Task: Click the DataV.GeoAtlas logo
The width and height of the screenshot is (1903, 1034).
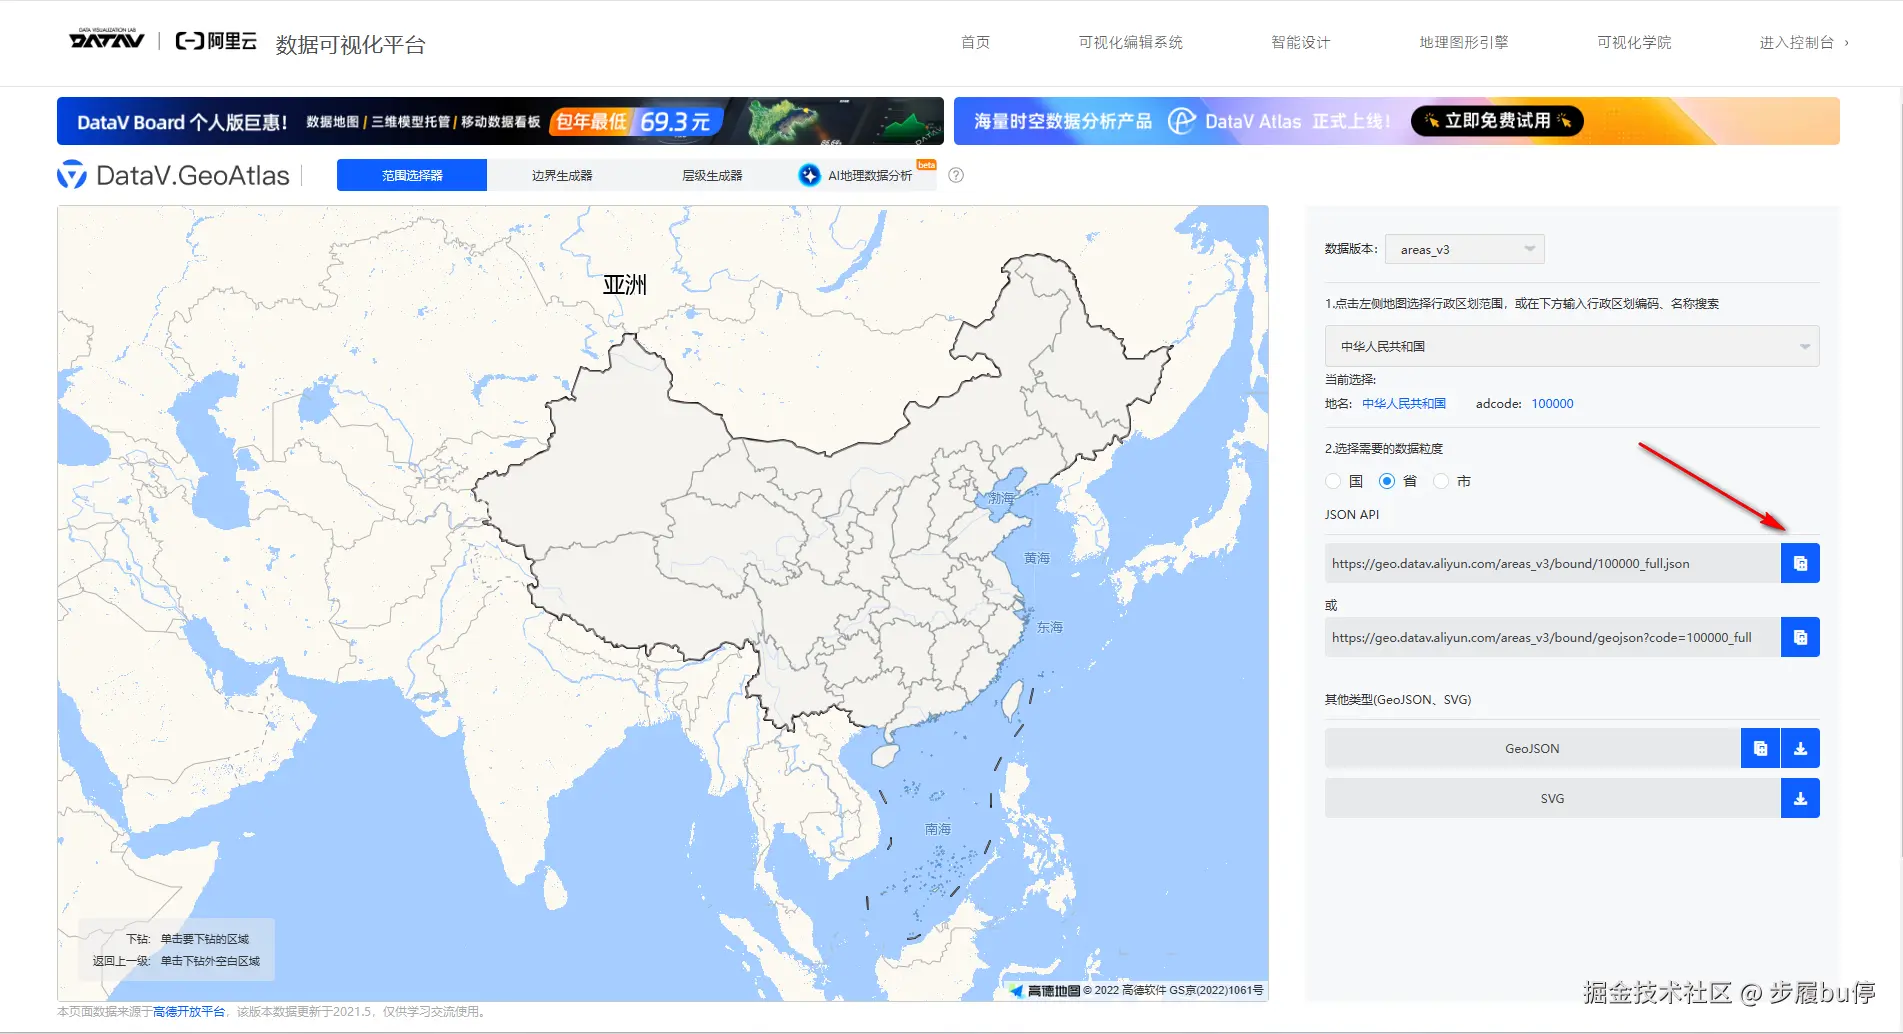Action: [173, 175]
